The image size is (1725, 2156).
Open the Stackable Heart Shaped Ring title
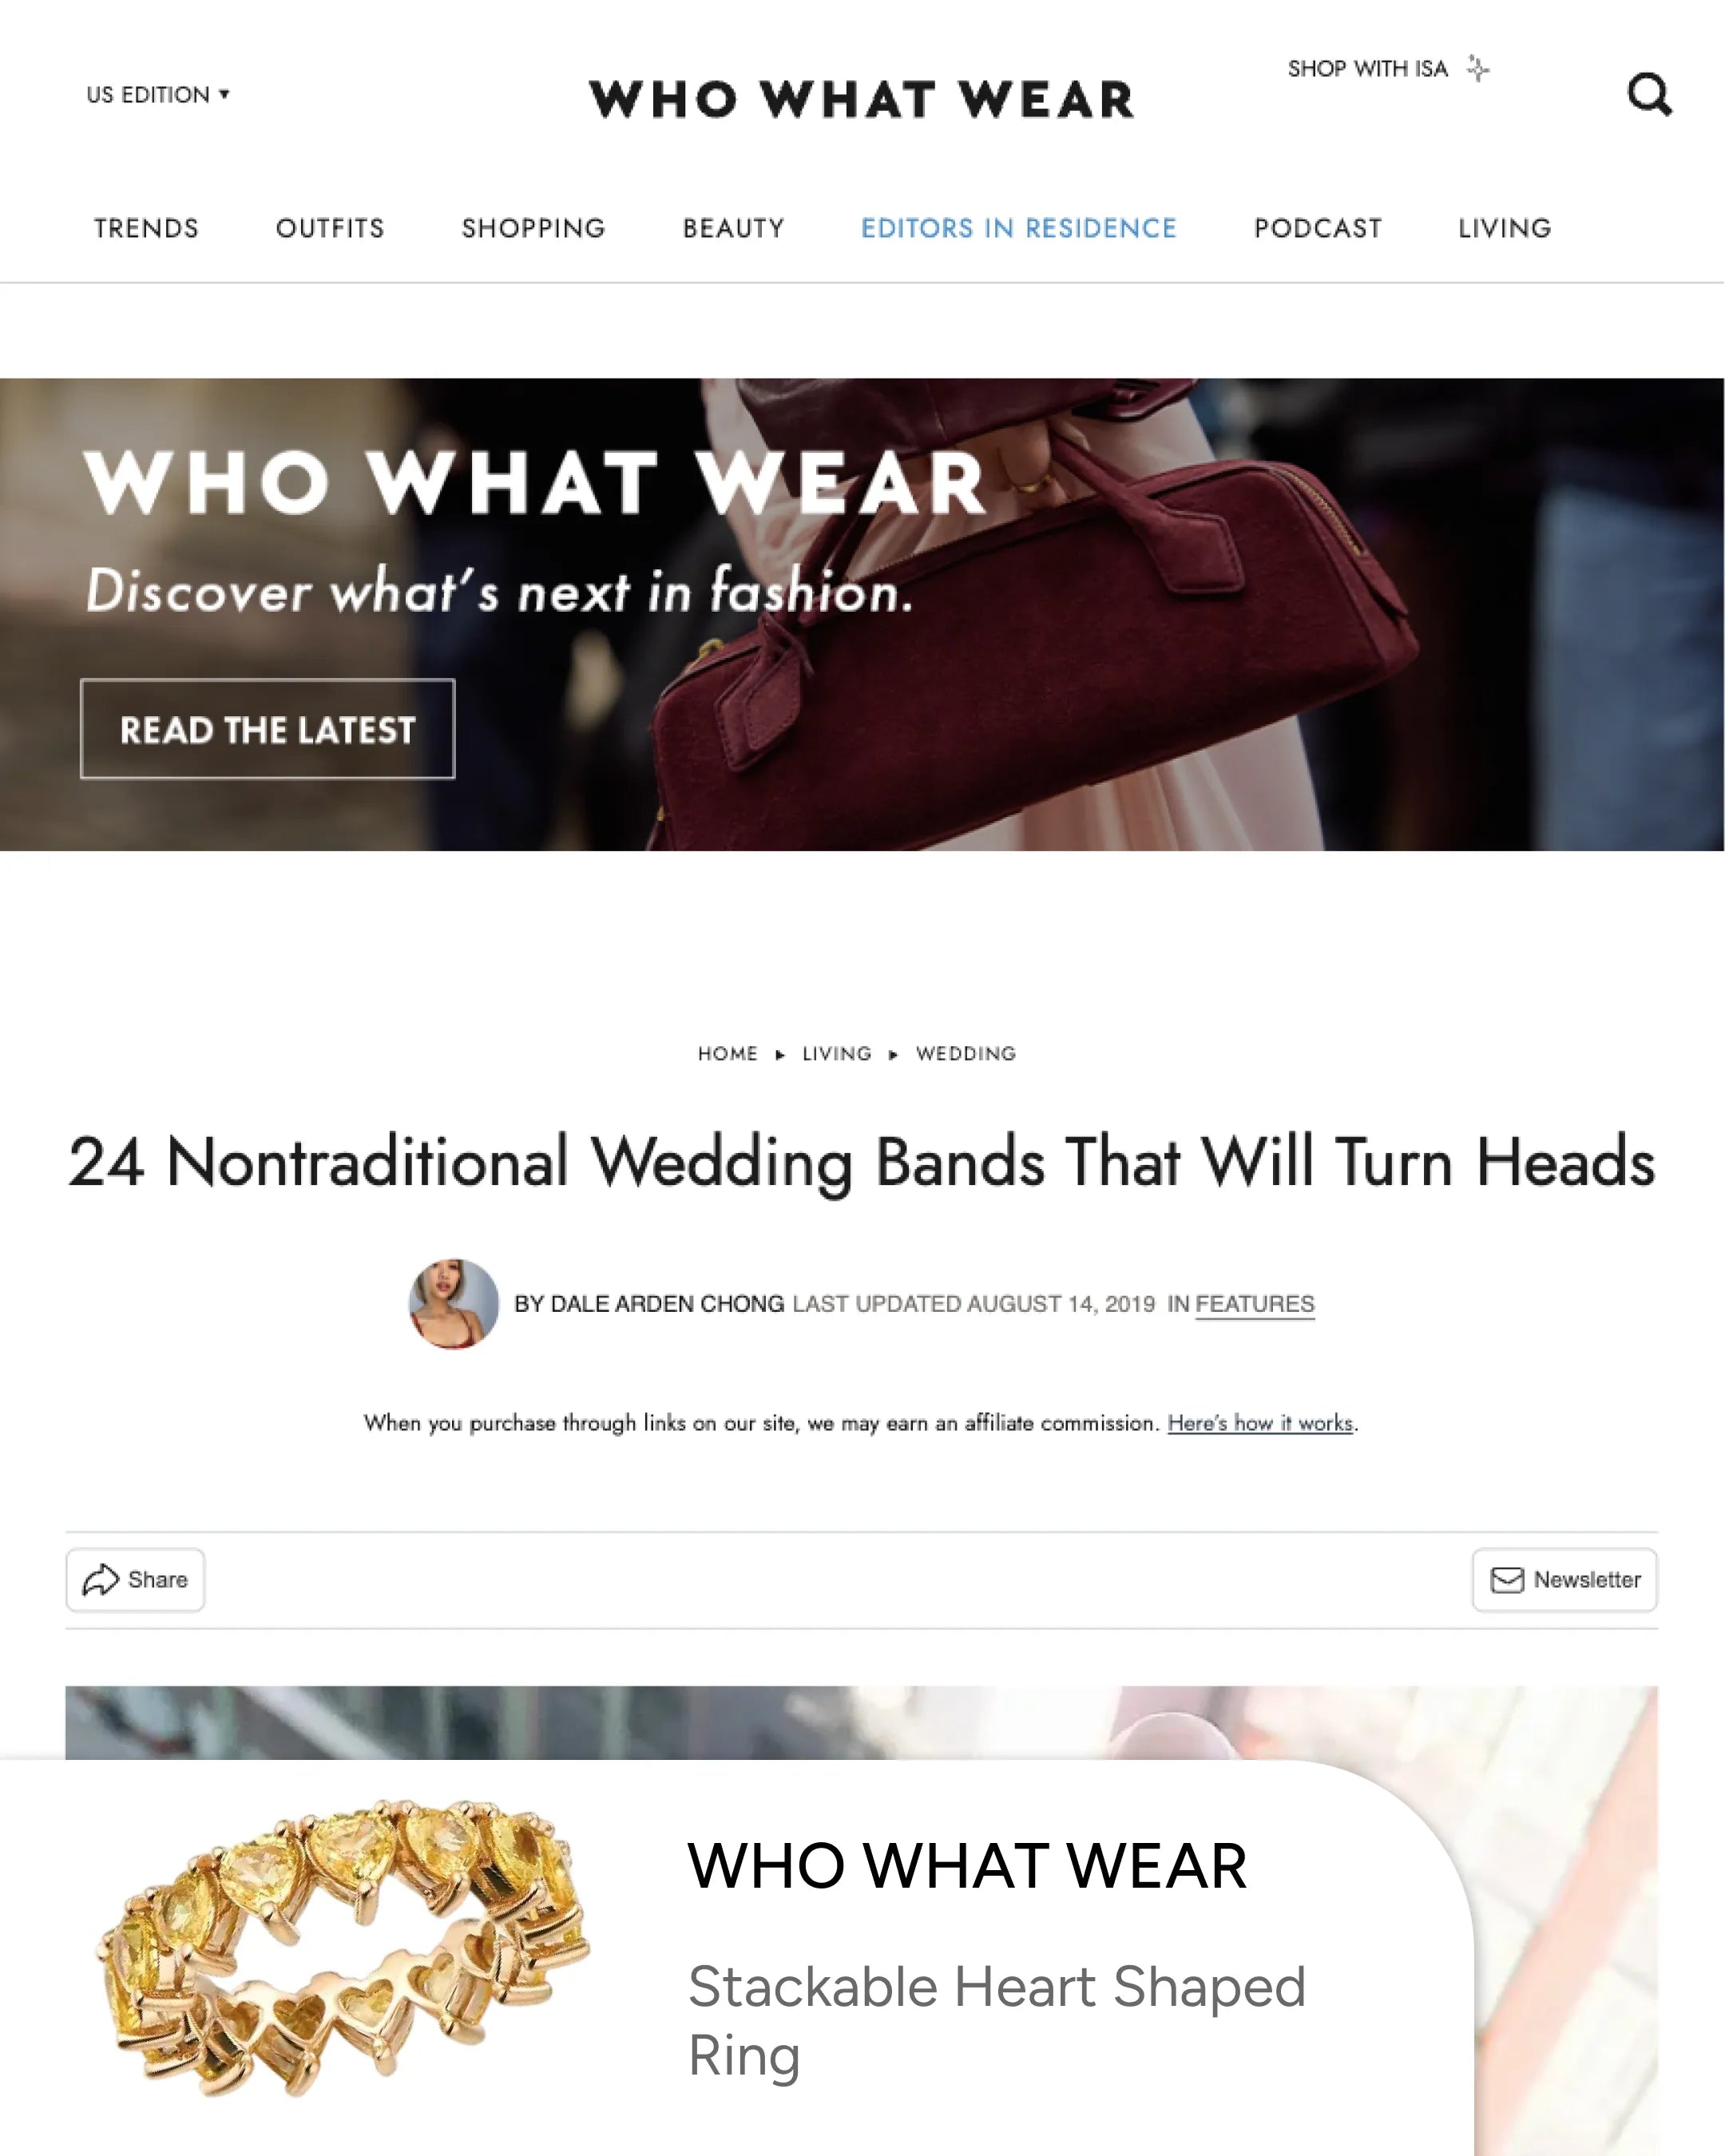coord(997,2020)
